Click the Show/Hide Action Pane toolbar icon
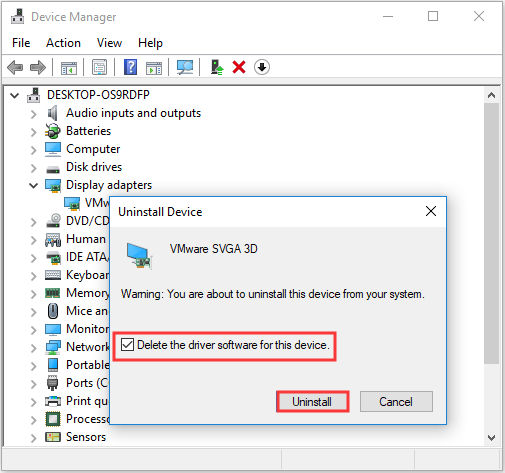This screenshot has width=505, height=473. [x=154, y=68]
